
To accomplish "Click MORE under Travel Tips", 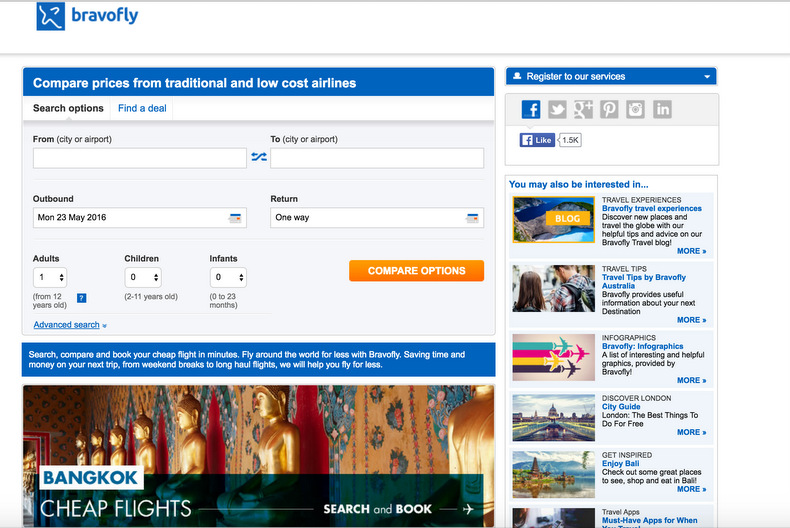I will [x=691, y=320].
